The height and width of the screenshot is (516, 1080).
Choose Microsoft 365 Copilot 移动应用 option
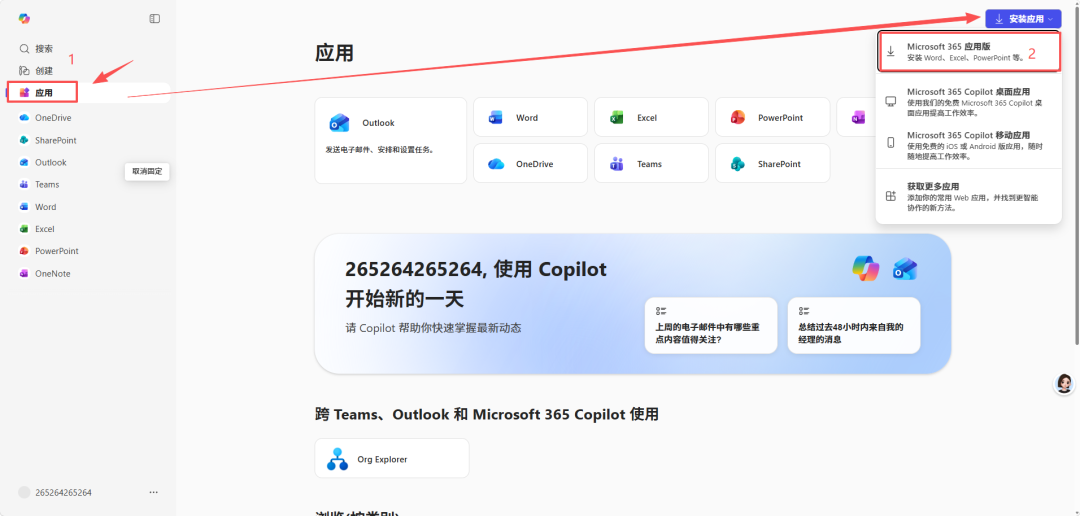pyautogui.click(x=968, y=145)
